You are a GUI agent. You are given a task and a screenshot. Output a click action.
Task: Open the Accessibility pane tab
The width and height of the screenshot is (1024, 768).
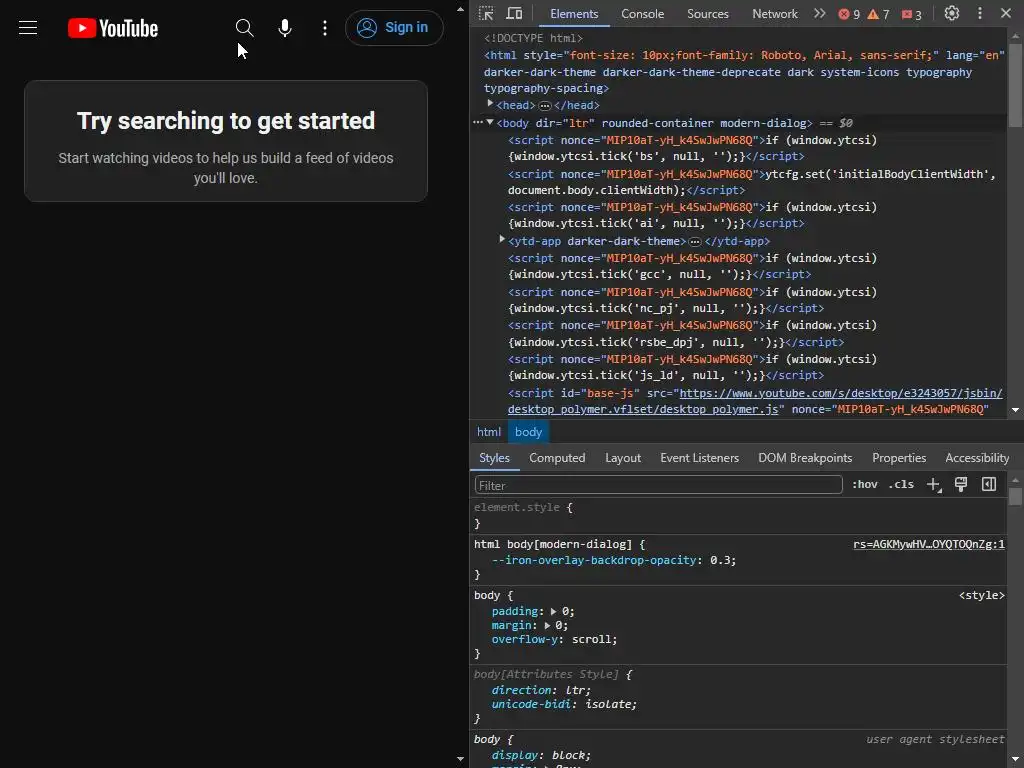click(977, 458)
